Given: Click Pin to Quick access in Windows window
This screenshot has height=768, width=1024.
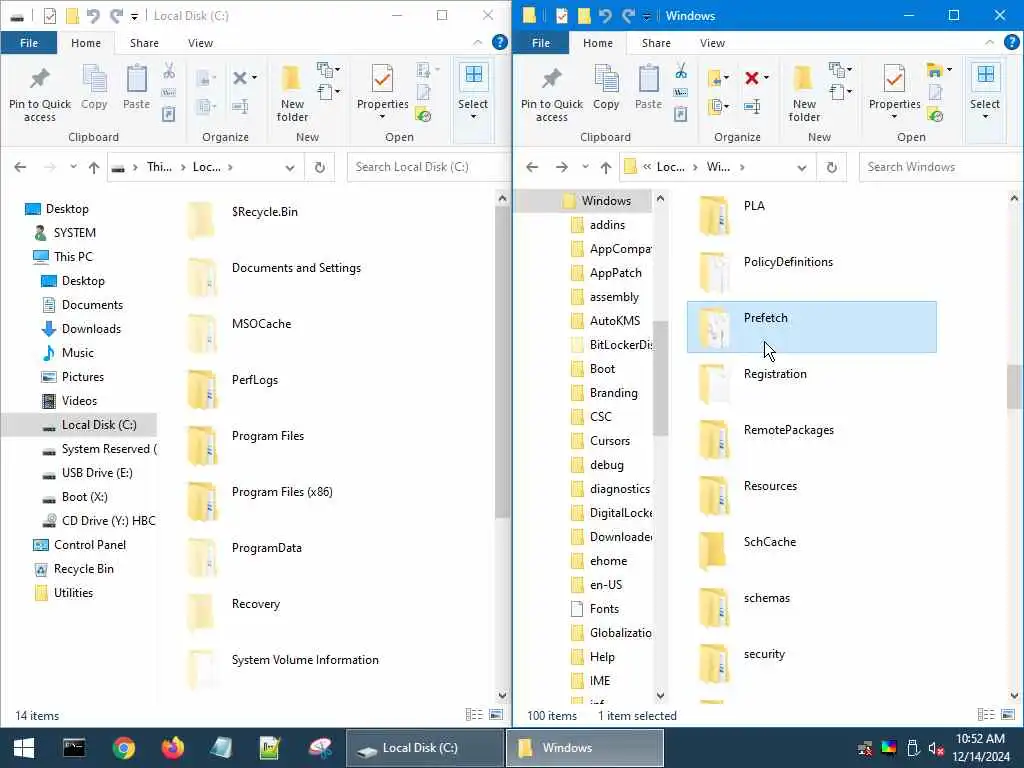Looking at the screenshot, I should (551, 93).
